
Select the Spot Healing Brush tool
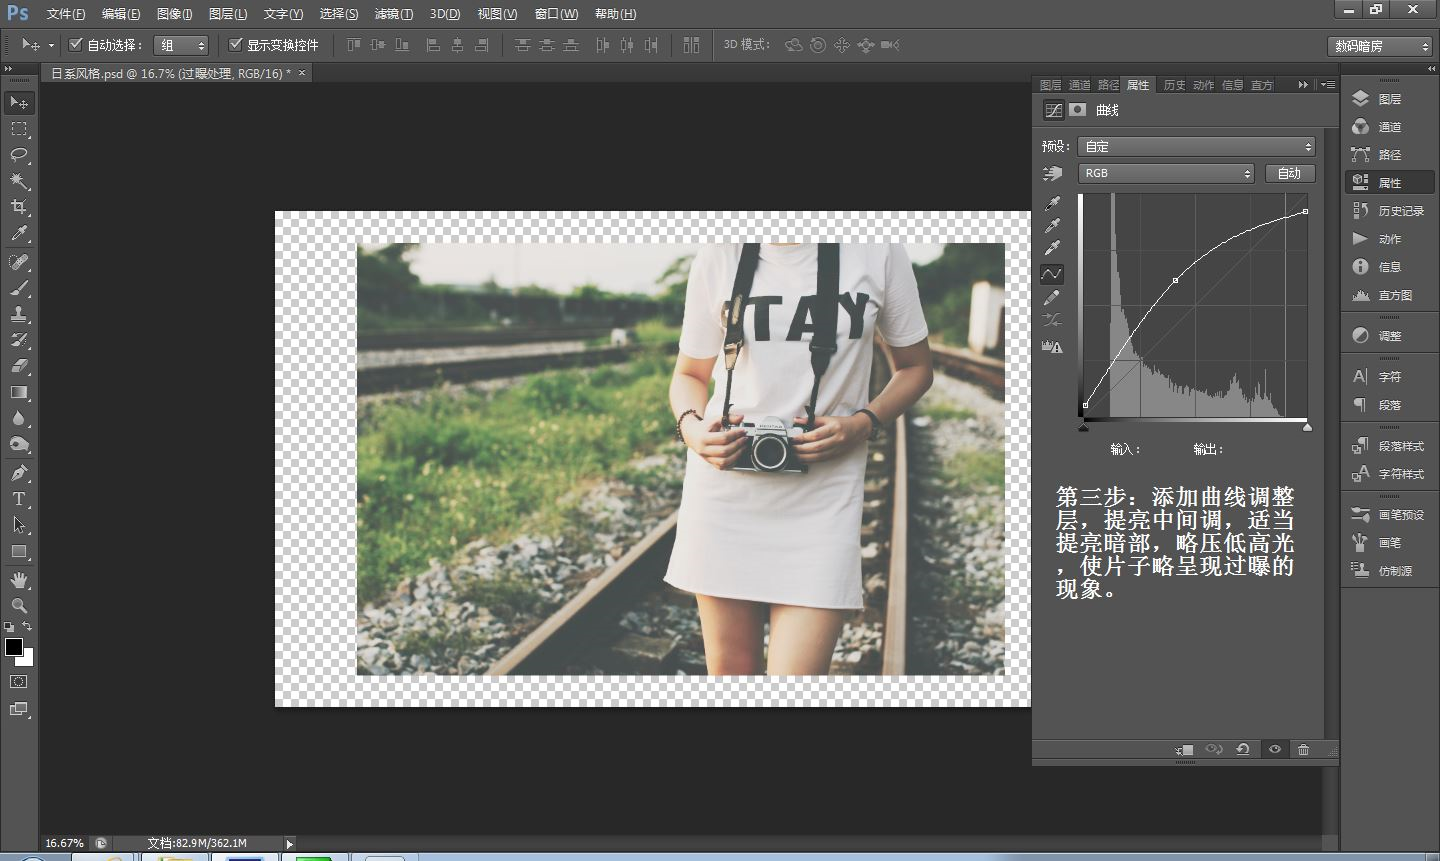(19, 262)
